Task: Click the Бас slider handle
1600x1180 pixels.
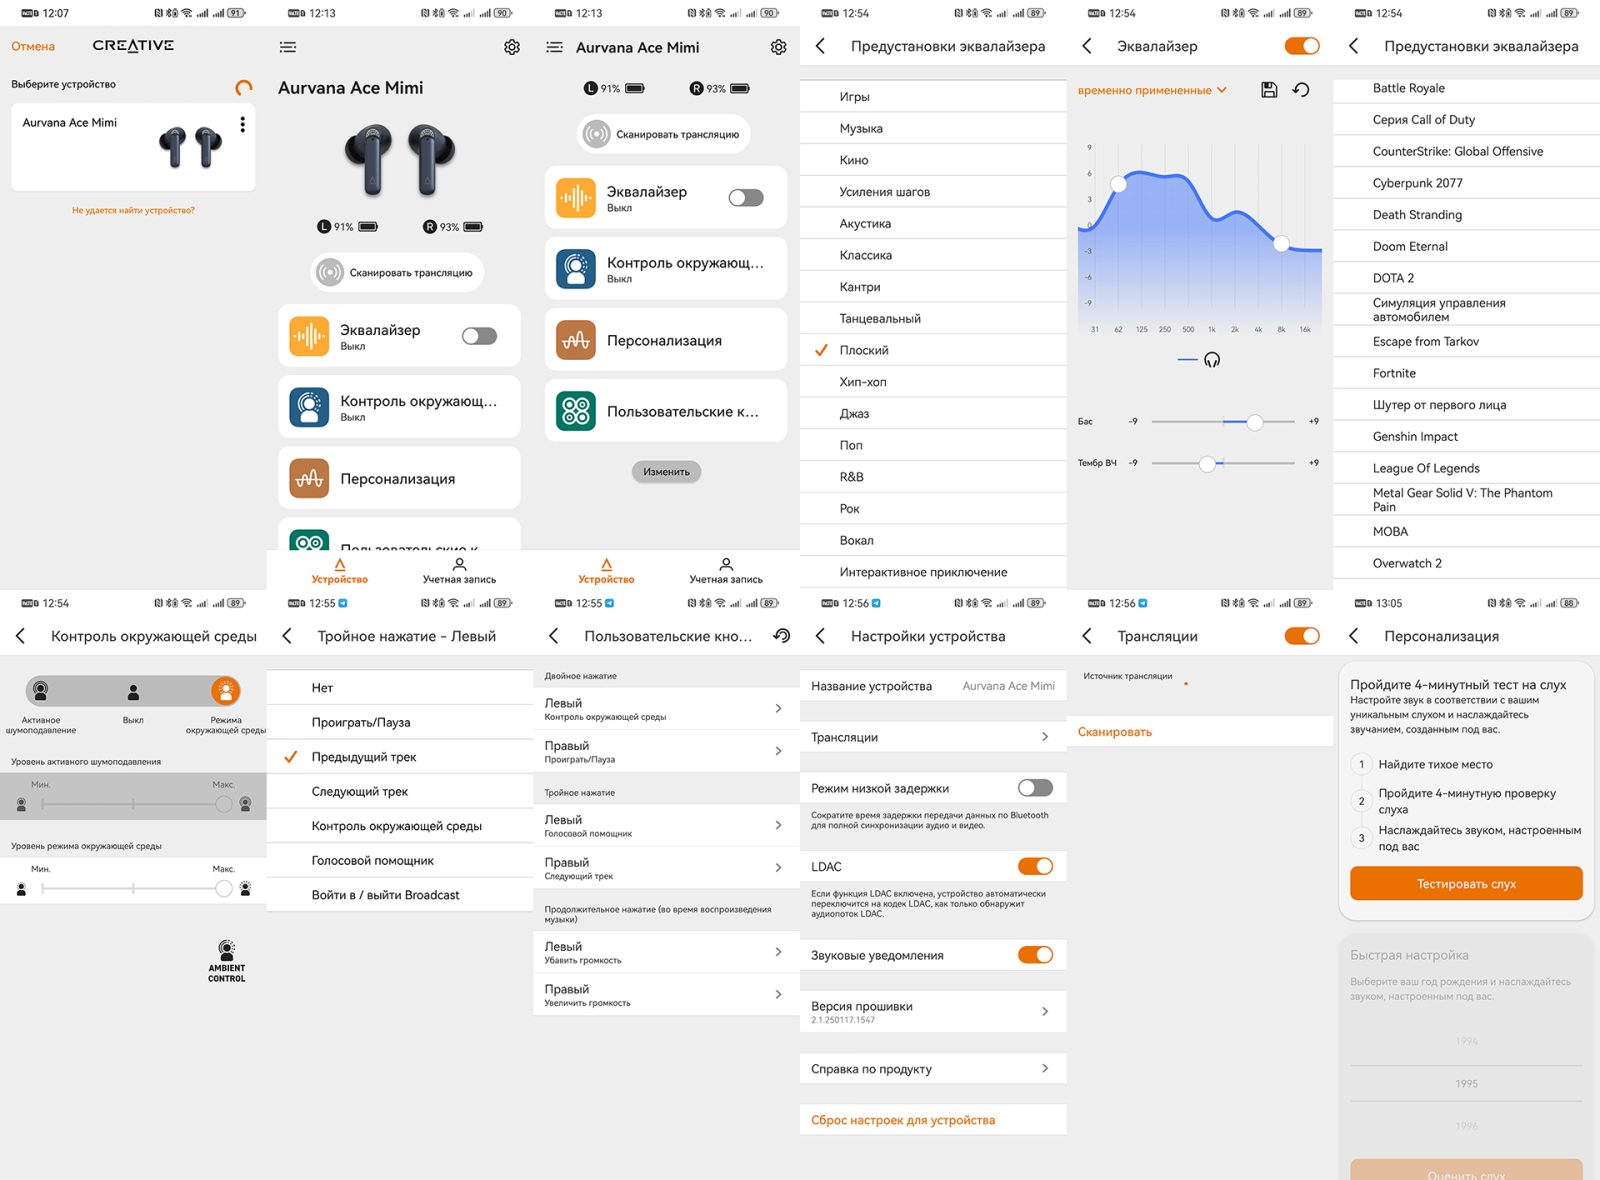Action: (1255, 422)
